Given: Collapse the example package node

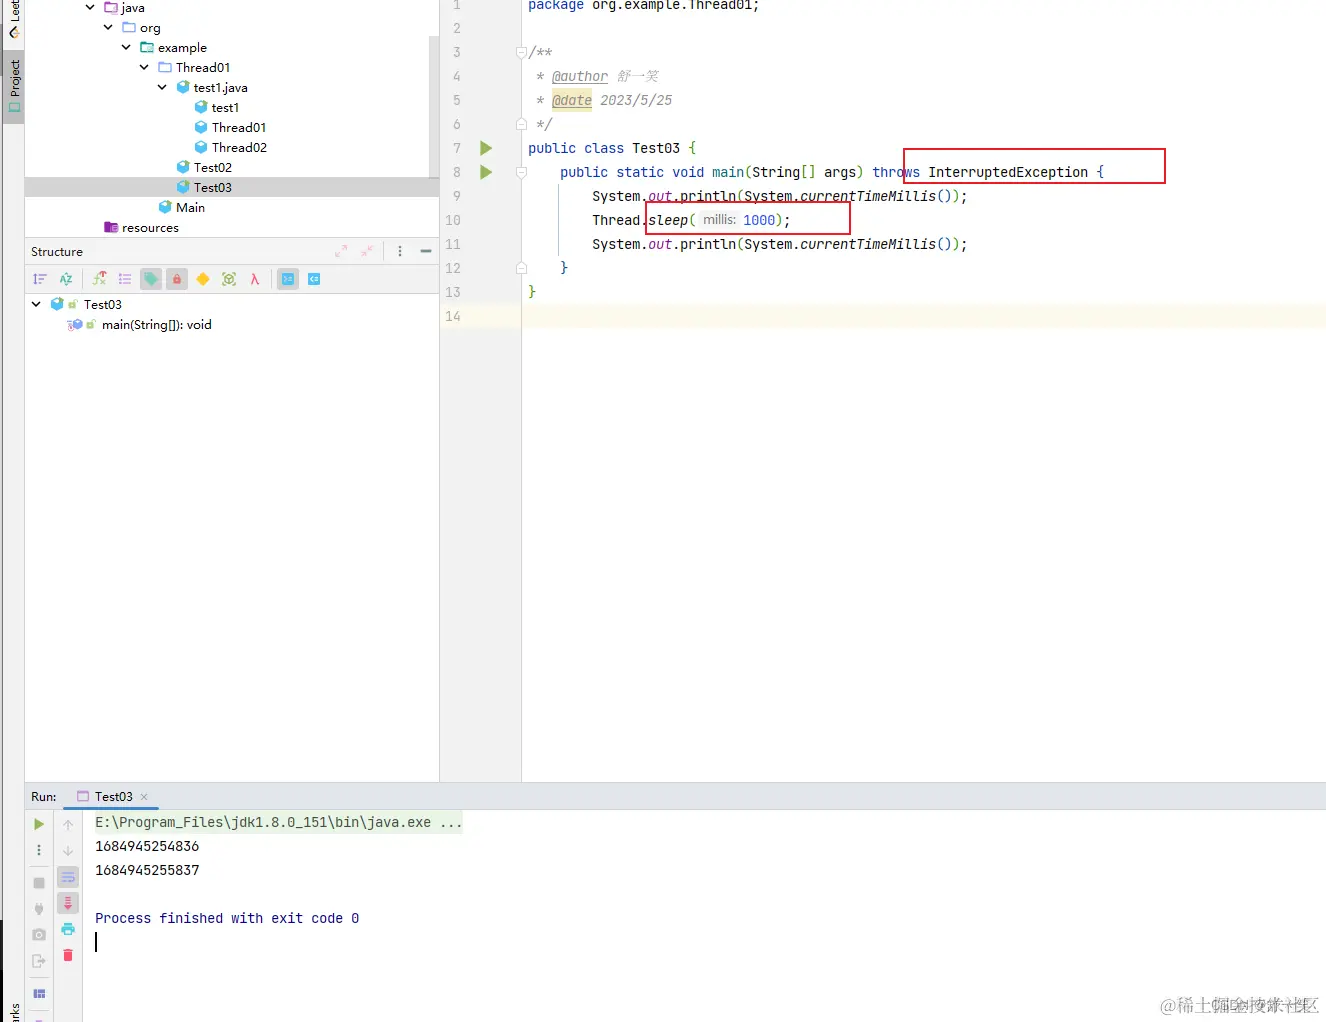Looking at the screenshot, I should (x=126, y=47).
